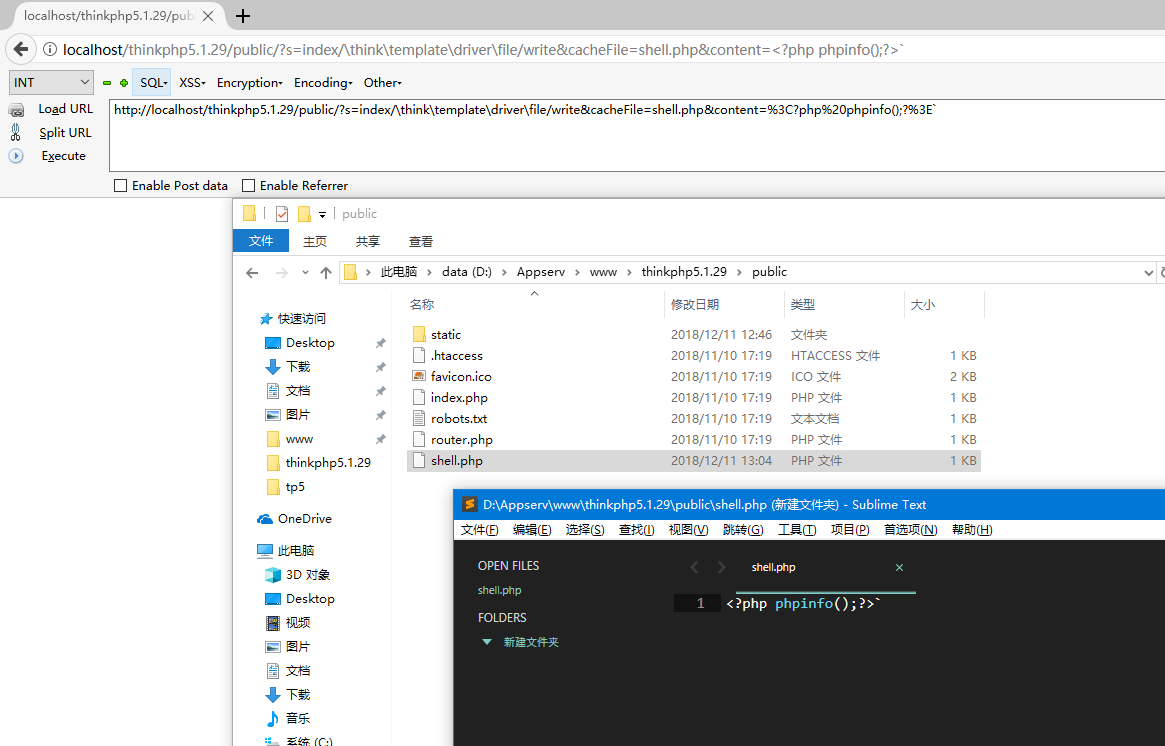Click the green minus HackBar icon

pyautogui.click(x=107, y=83)
